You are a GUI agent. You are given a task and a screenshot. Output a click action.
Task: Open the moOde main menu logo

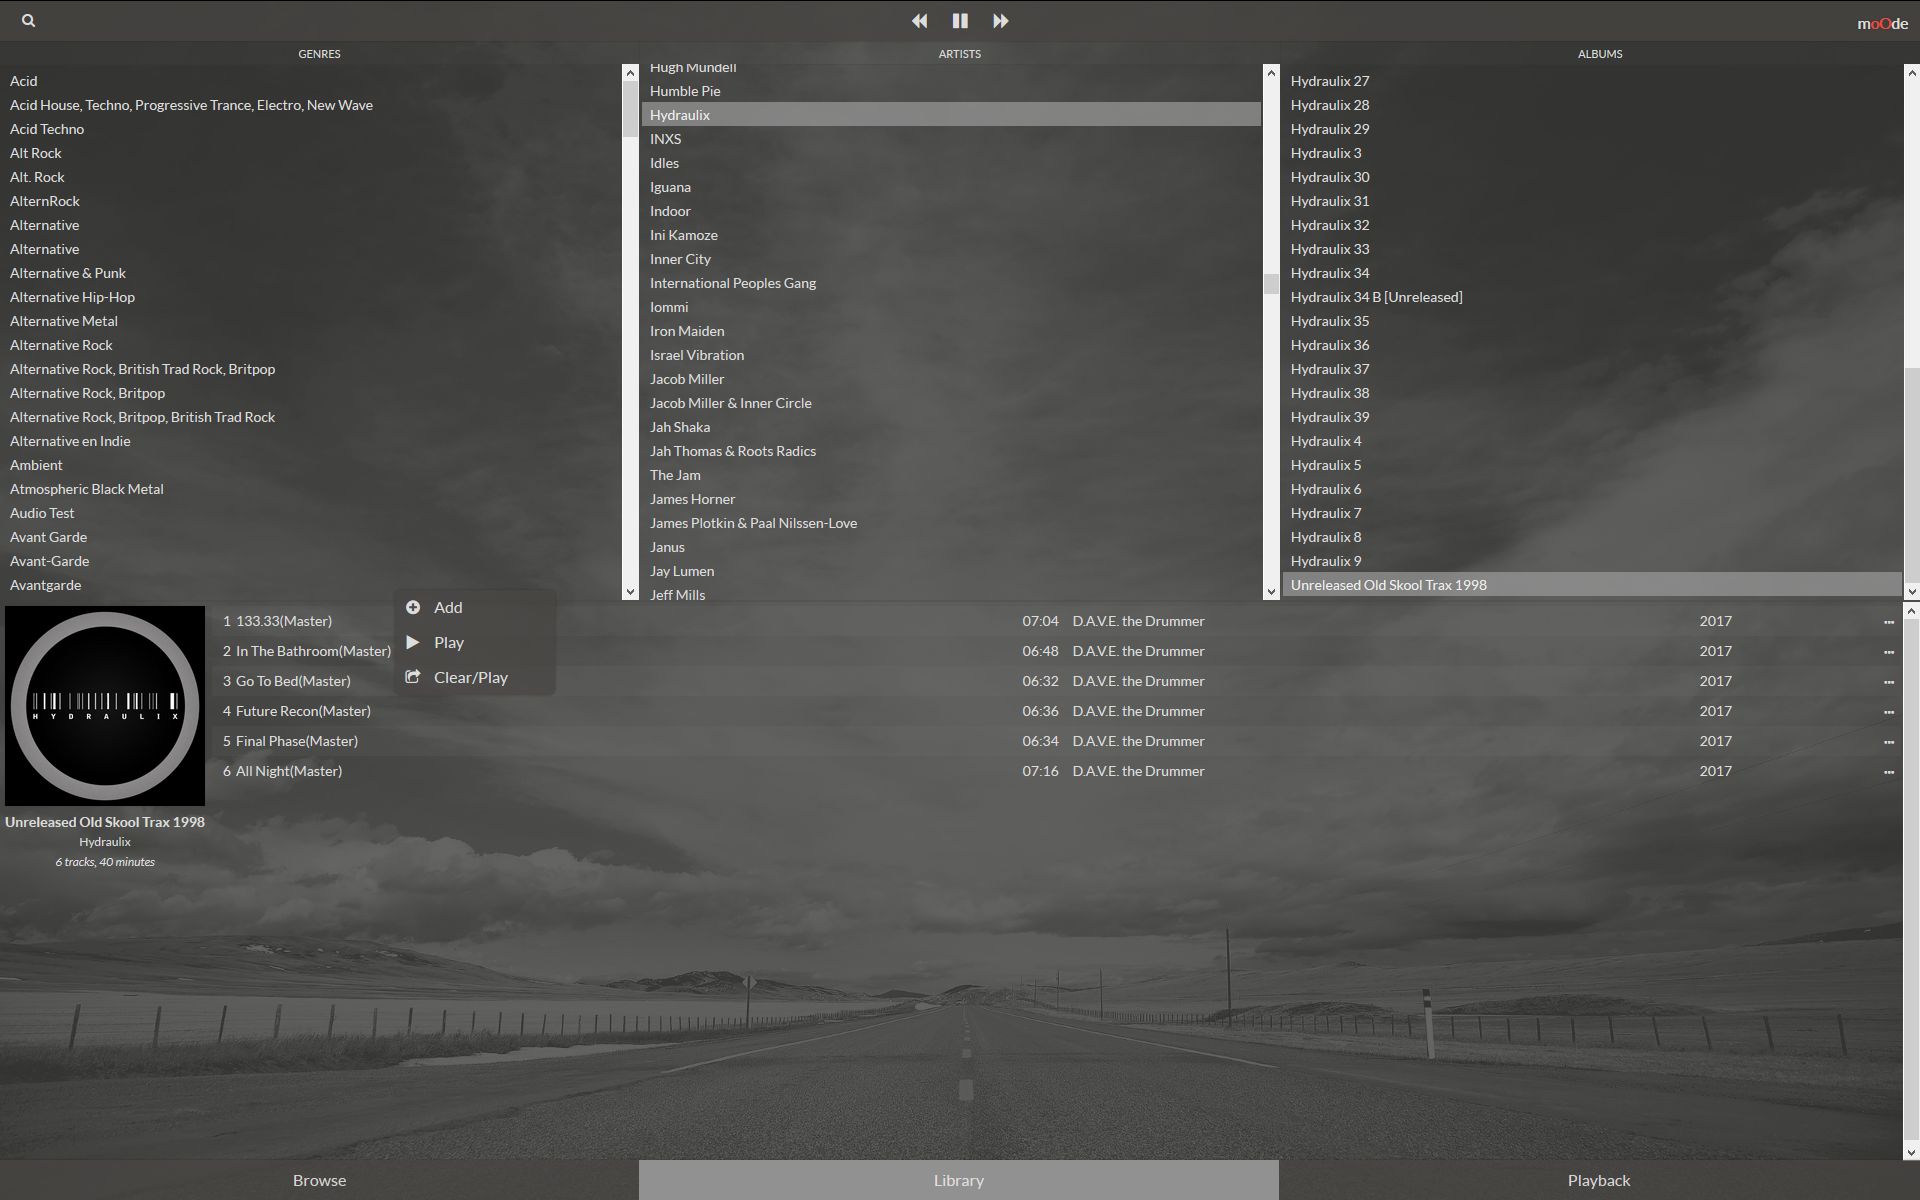tap(1882, 23)
